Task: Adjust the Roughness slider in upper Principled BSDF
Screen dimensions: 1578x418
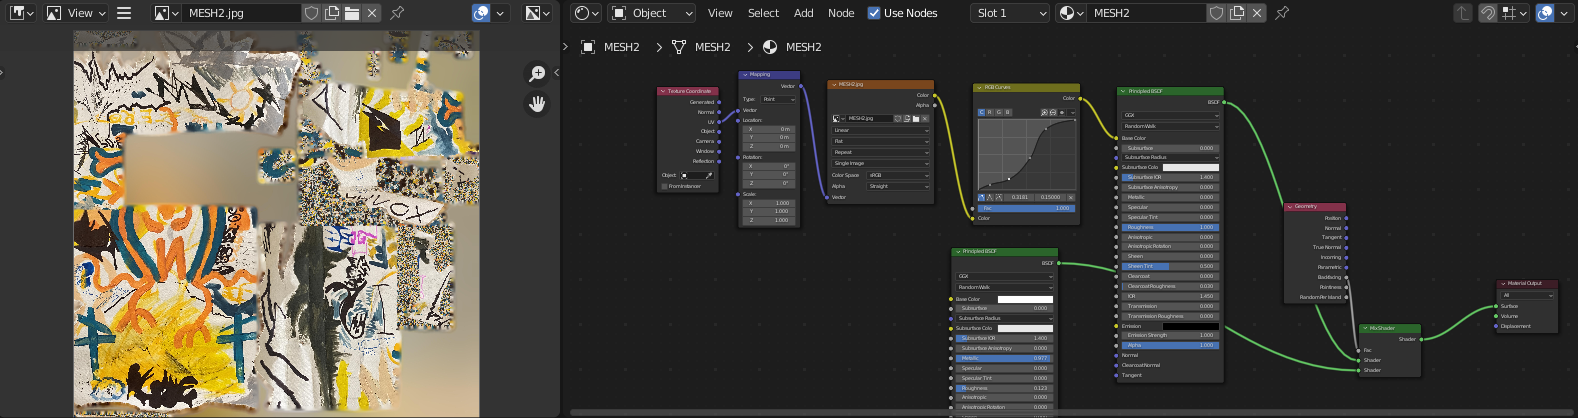Action: [x=1170, y=227]
